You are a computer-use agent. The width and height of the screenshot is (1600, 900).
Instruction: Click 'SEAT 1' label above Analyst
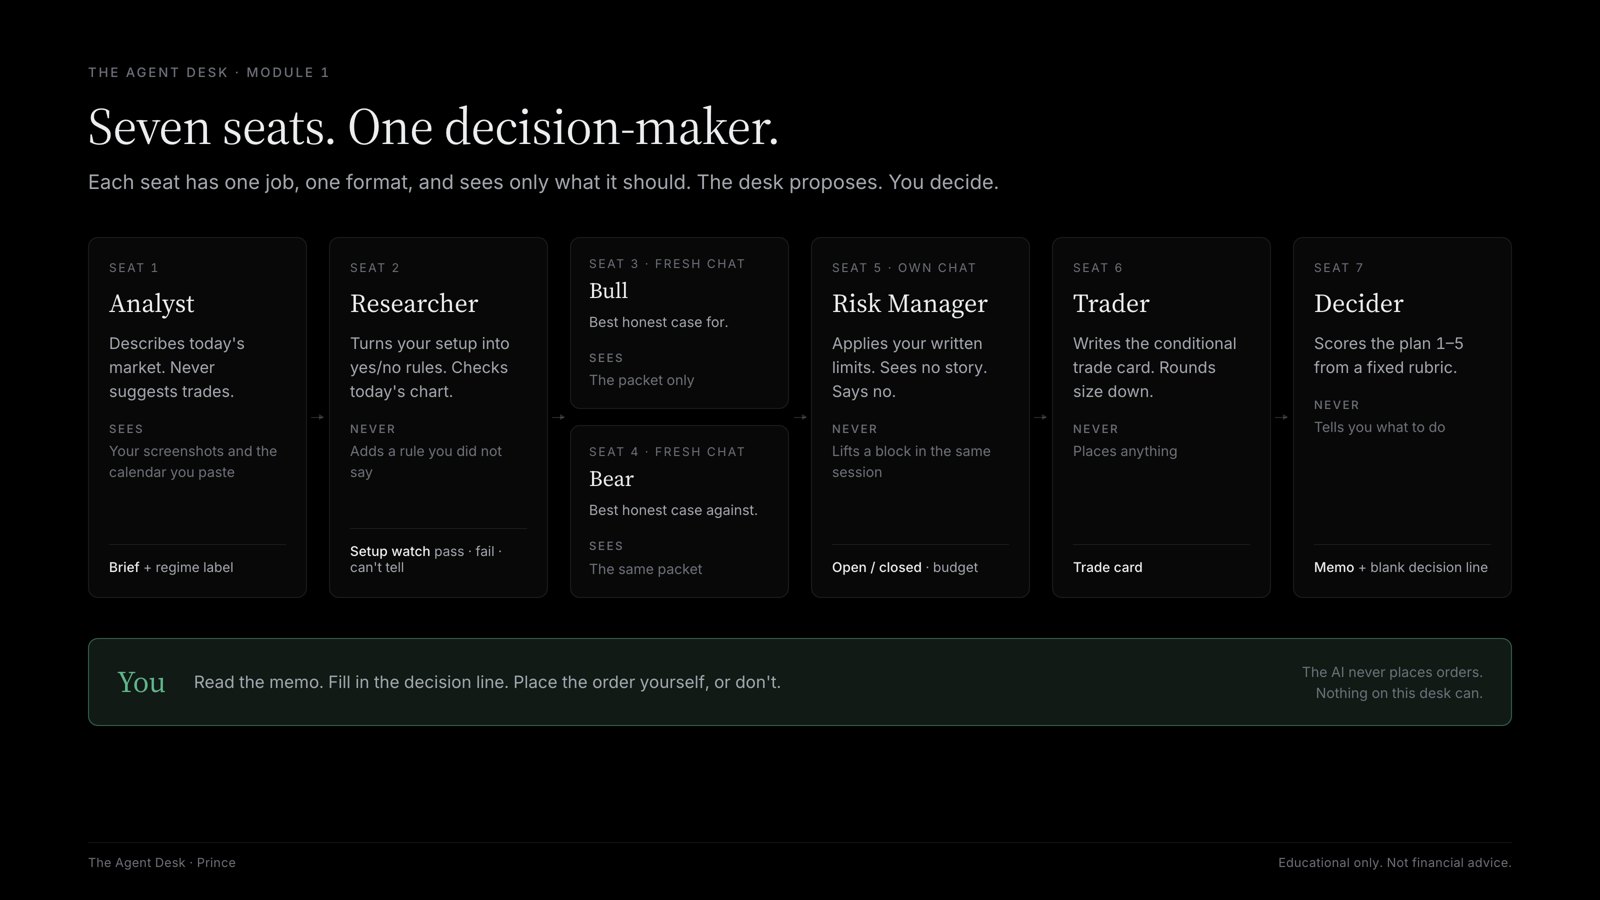coord(134,268)
